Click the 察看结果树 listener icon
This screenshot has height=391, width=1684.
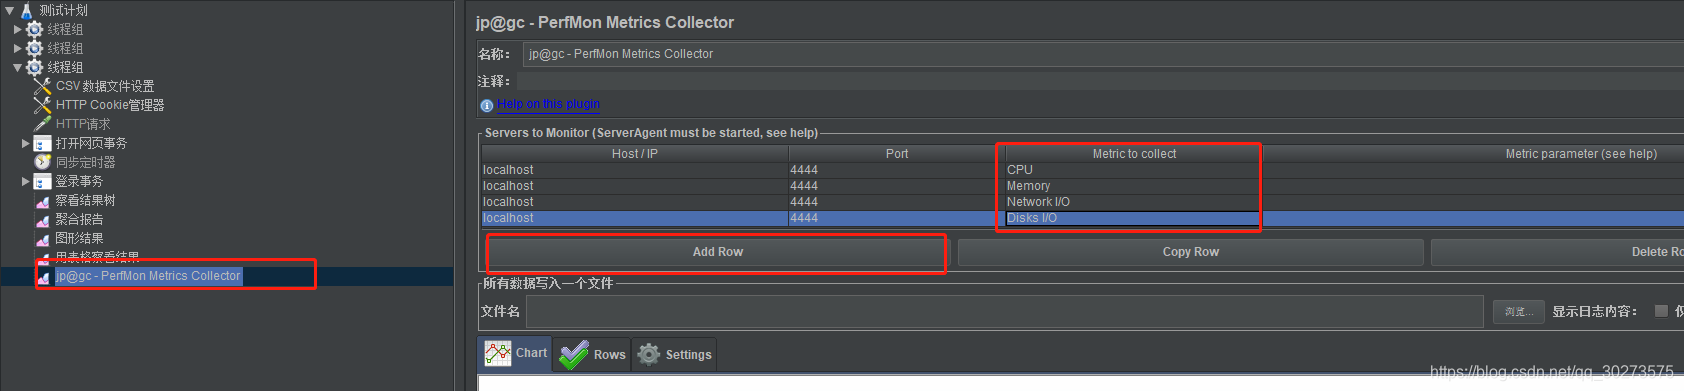tap(43, 201)
